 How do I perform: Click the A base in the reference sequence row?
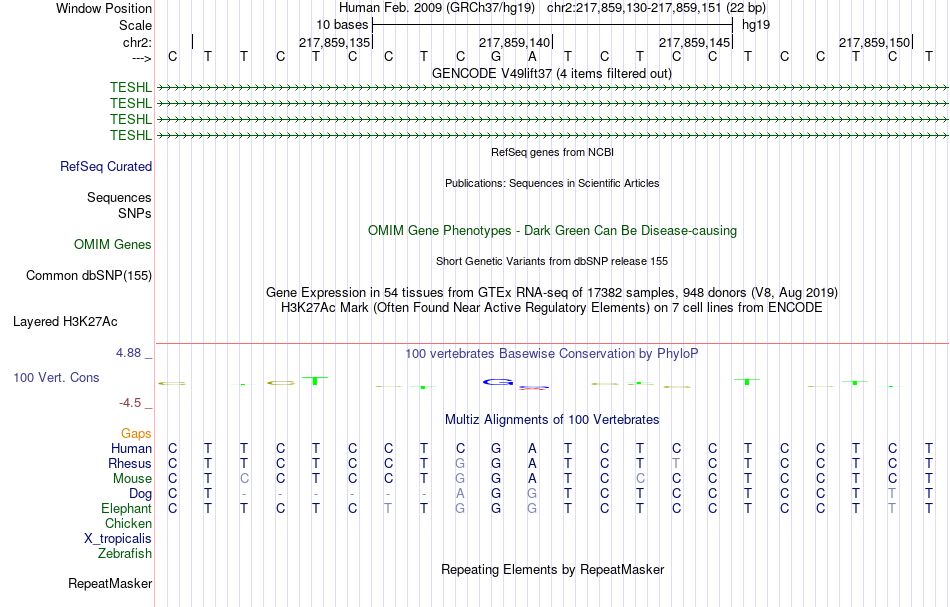[532, 57]
